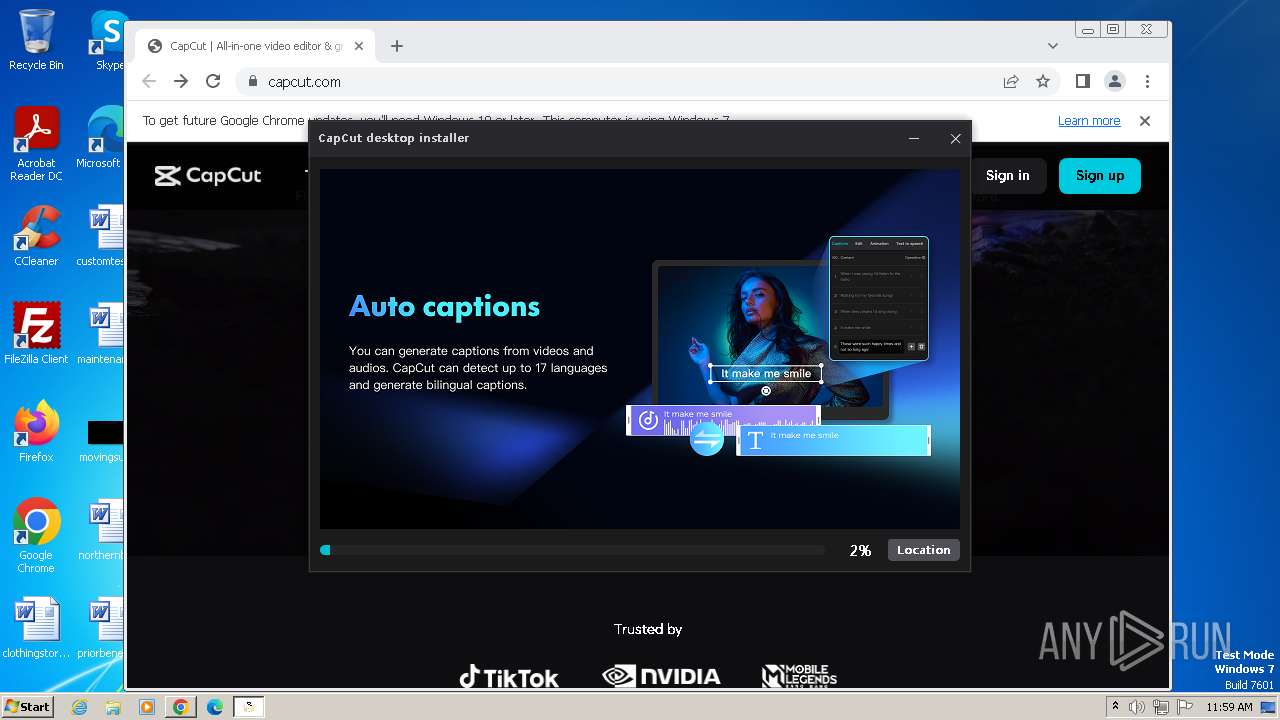Click the Sign in button on CapCut site
The height and width of the screenshot is (720, 1280).
pyautogui.click(x=1007, y=175)
